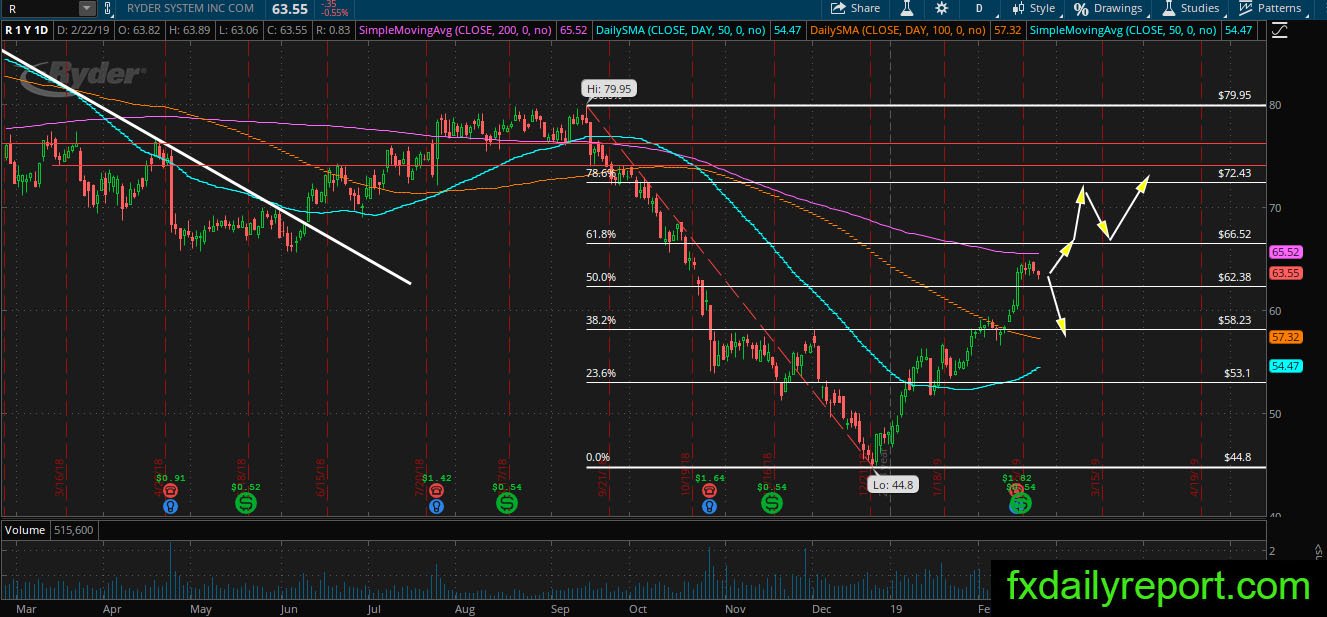Image resolution: width=1327 pixels, height=617 pixels.
Task: Open chart settings gear icon
Action: tap(941, 8)
